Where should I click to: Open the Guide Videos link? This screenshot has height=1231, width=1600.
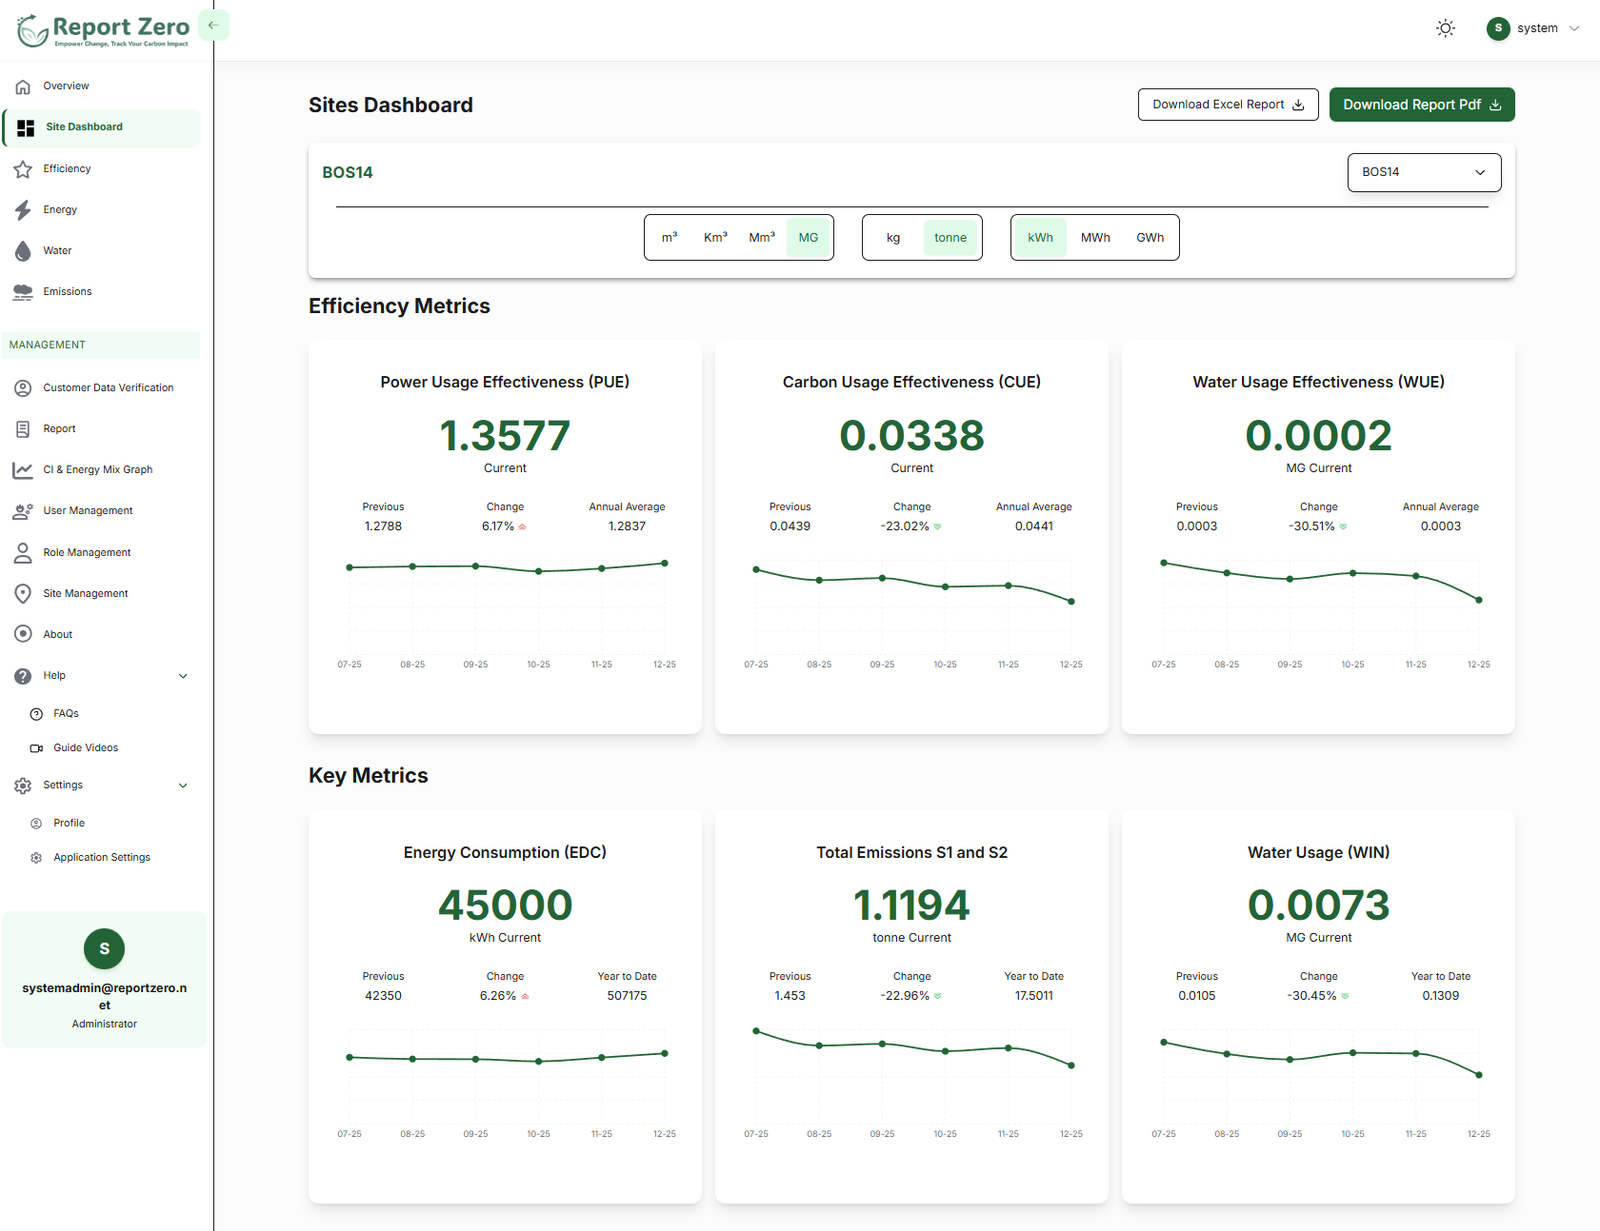[x=86, y=748]
